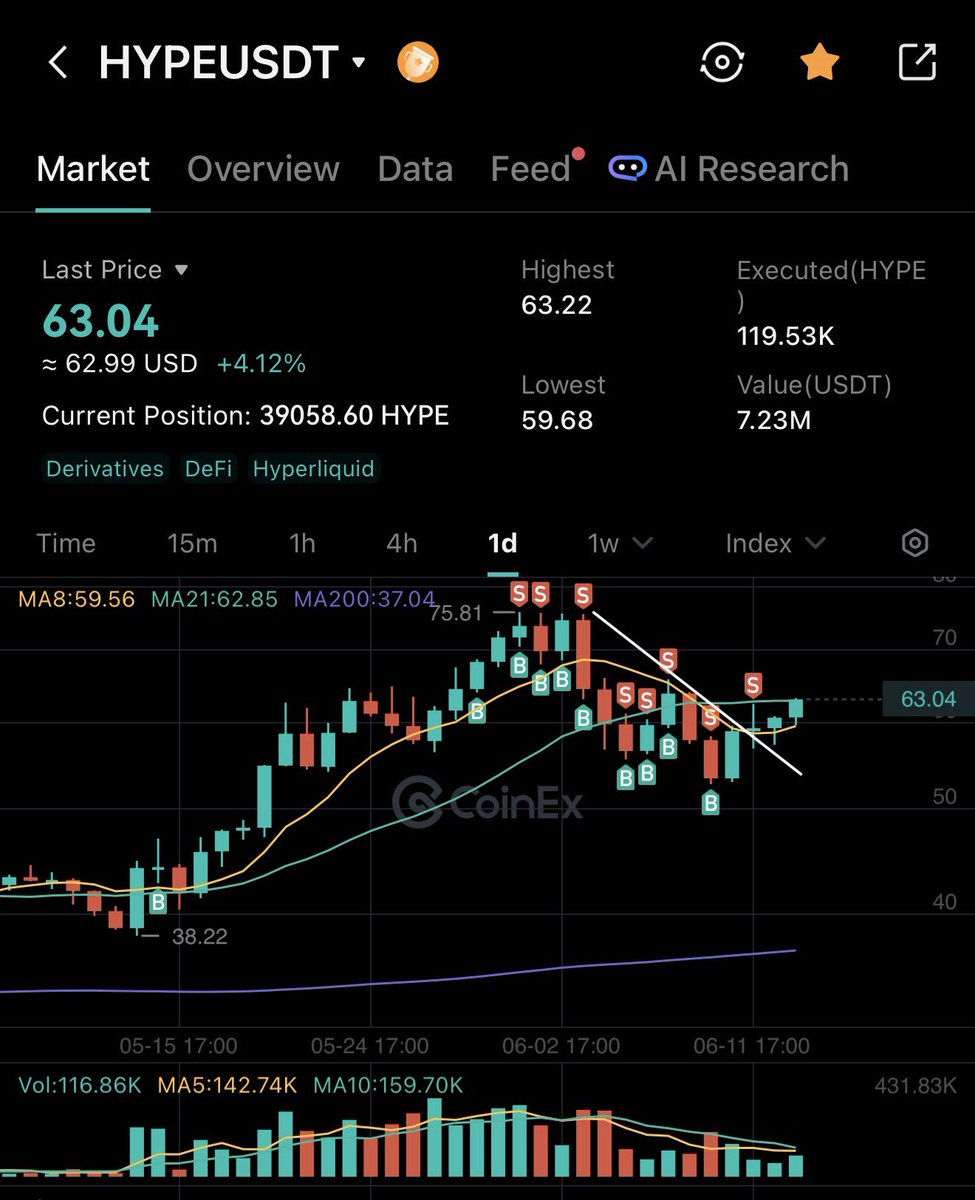Tap the 63.04 last price value
Image resolution: width=975 pixels, height=1200 pixels.
100,322
